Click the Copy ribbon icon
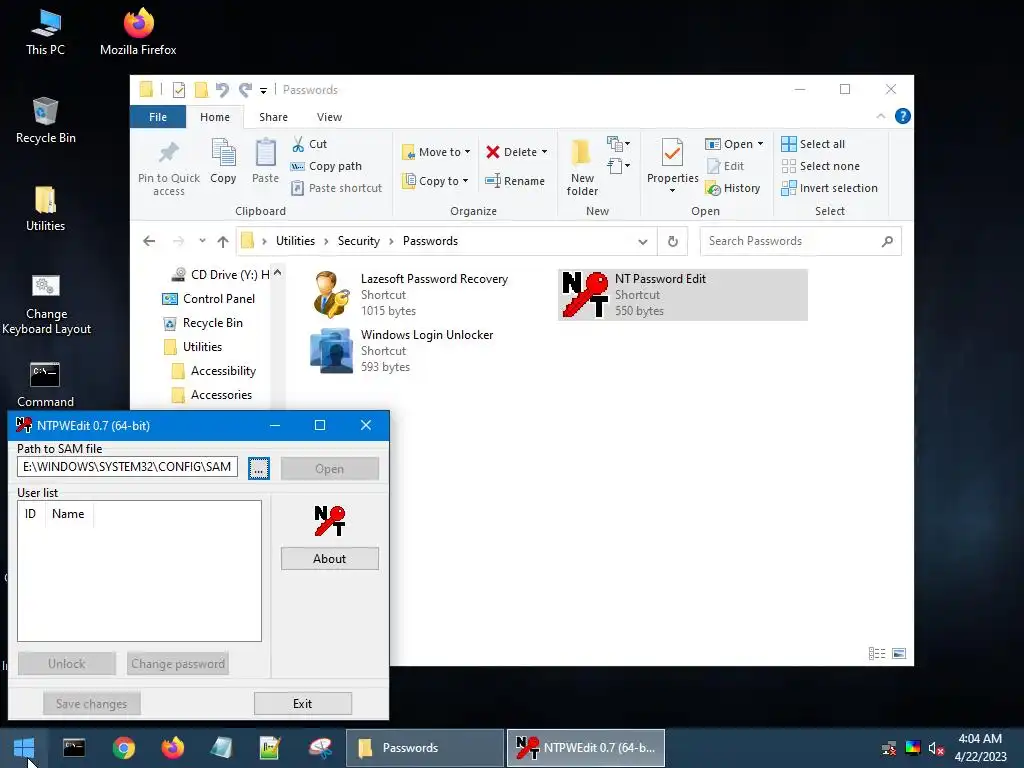This screenshot has width=1024, height=768. [x=223, y=161]
